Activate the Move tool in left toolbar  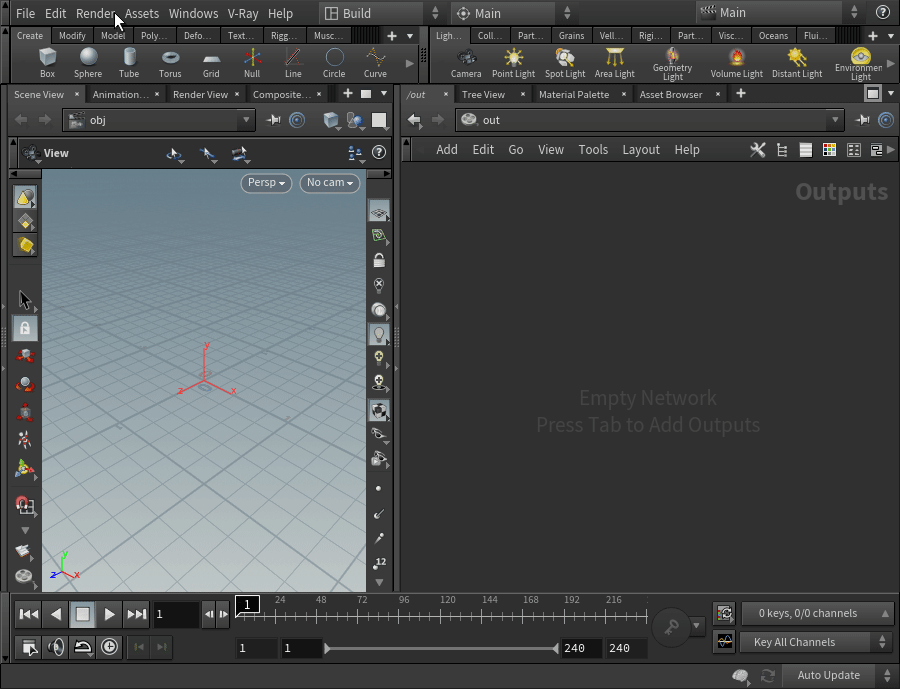click(x=25, y=355)
